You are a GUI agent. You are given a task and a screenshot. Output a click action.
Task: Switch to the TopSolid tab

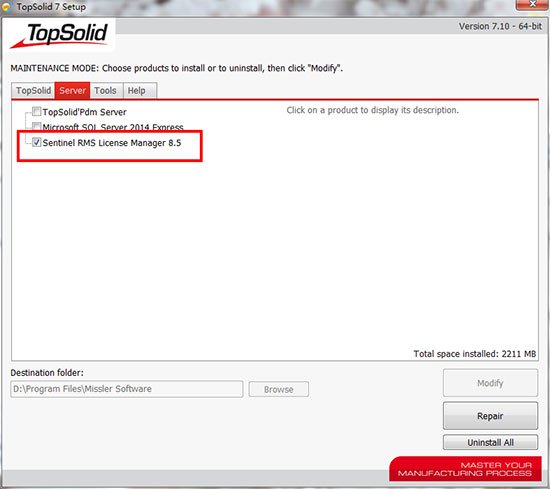coord(33,91)
